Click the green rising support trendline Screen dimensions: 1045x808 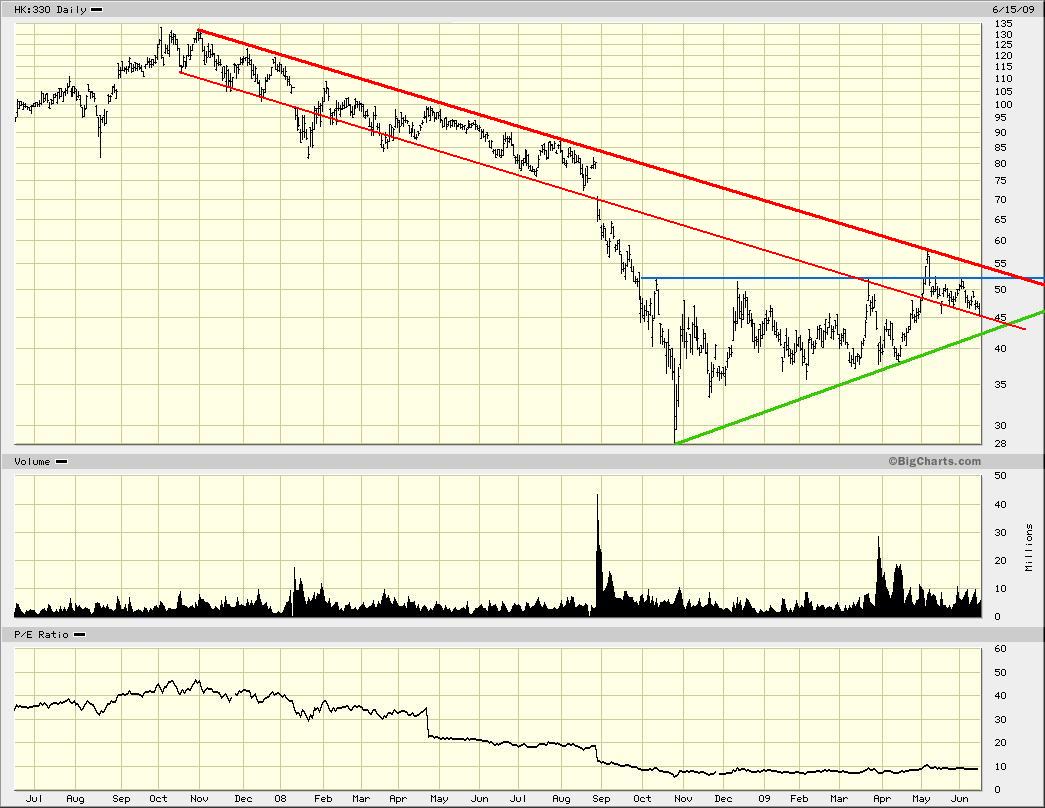pos(860,377)
